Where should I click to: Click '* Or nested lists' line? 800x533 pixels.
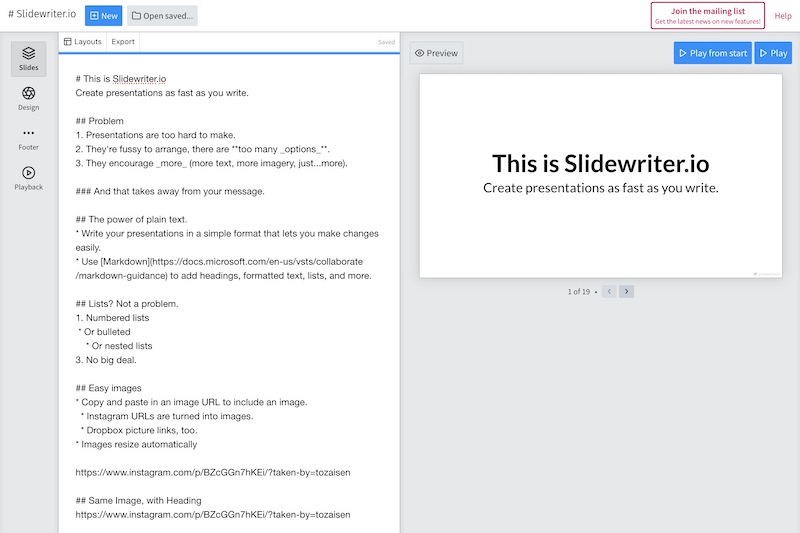pos(119,346)
